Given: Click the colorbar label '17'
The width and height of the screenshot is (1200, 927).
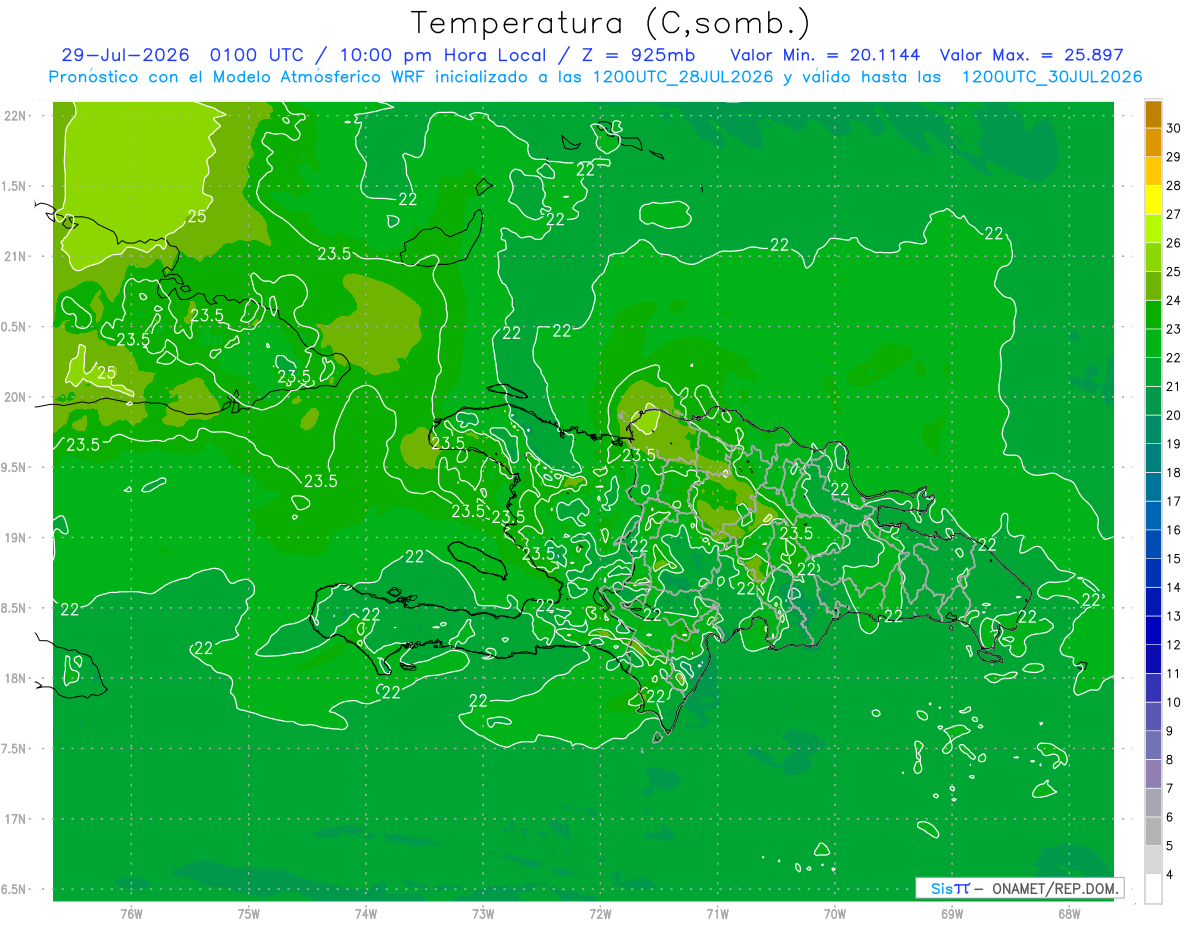Looking at the screenshot, I should click(x=1174, y=501).
